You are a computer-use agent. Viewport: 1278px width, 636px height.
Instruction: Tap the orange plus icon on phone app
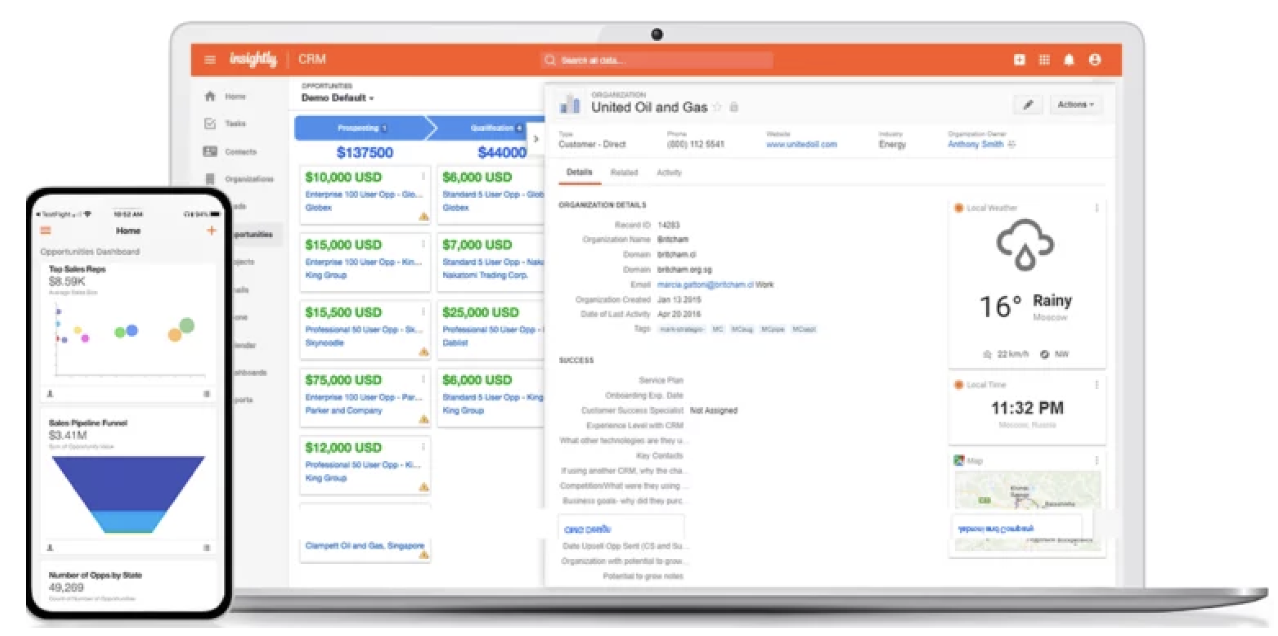click(x=211, y=231)
